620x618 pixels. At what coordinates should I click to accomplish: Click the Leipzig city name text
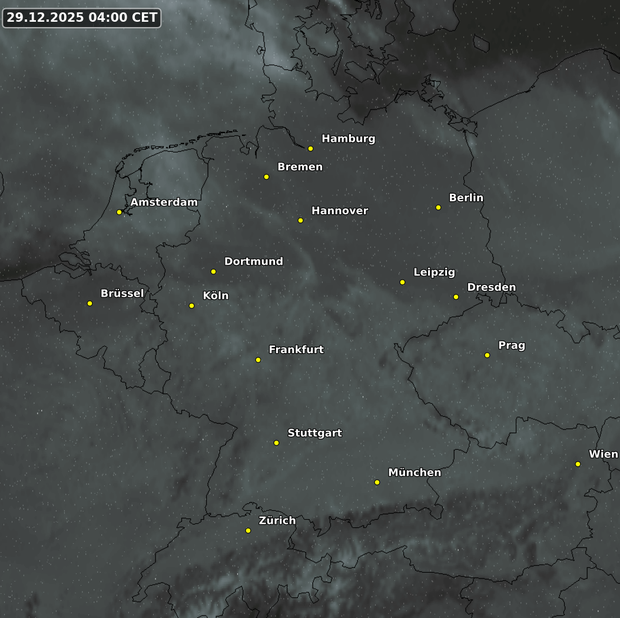(434, 272)
